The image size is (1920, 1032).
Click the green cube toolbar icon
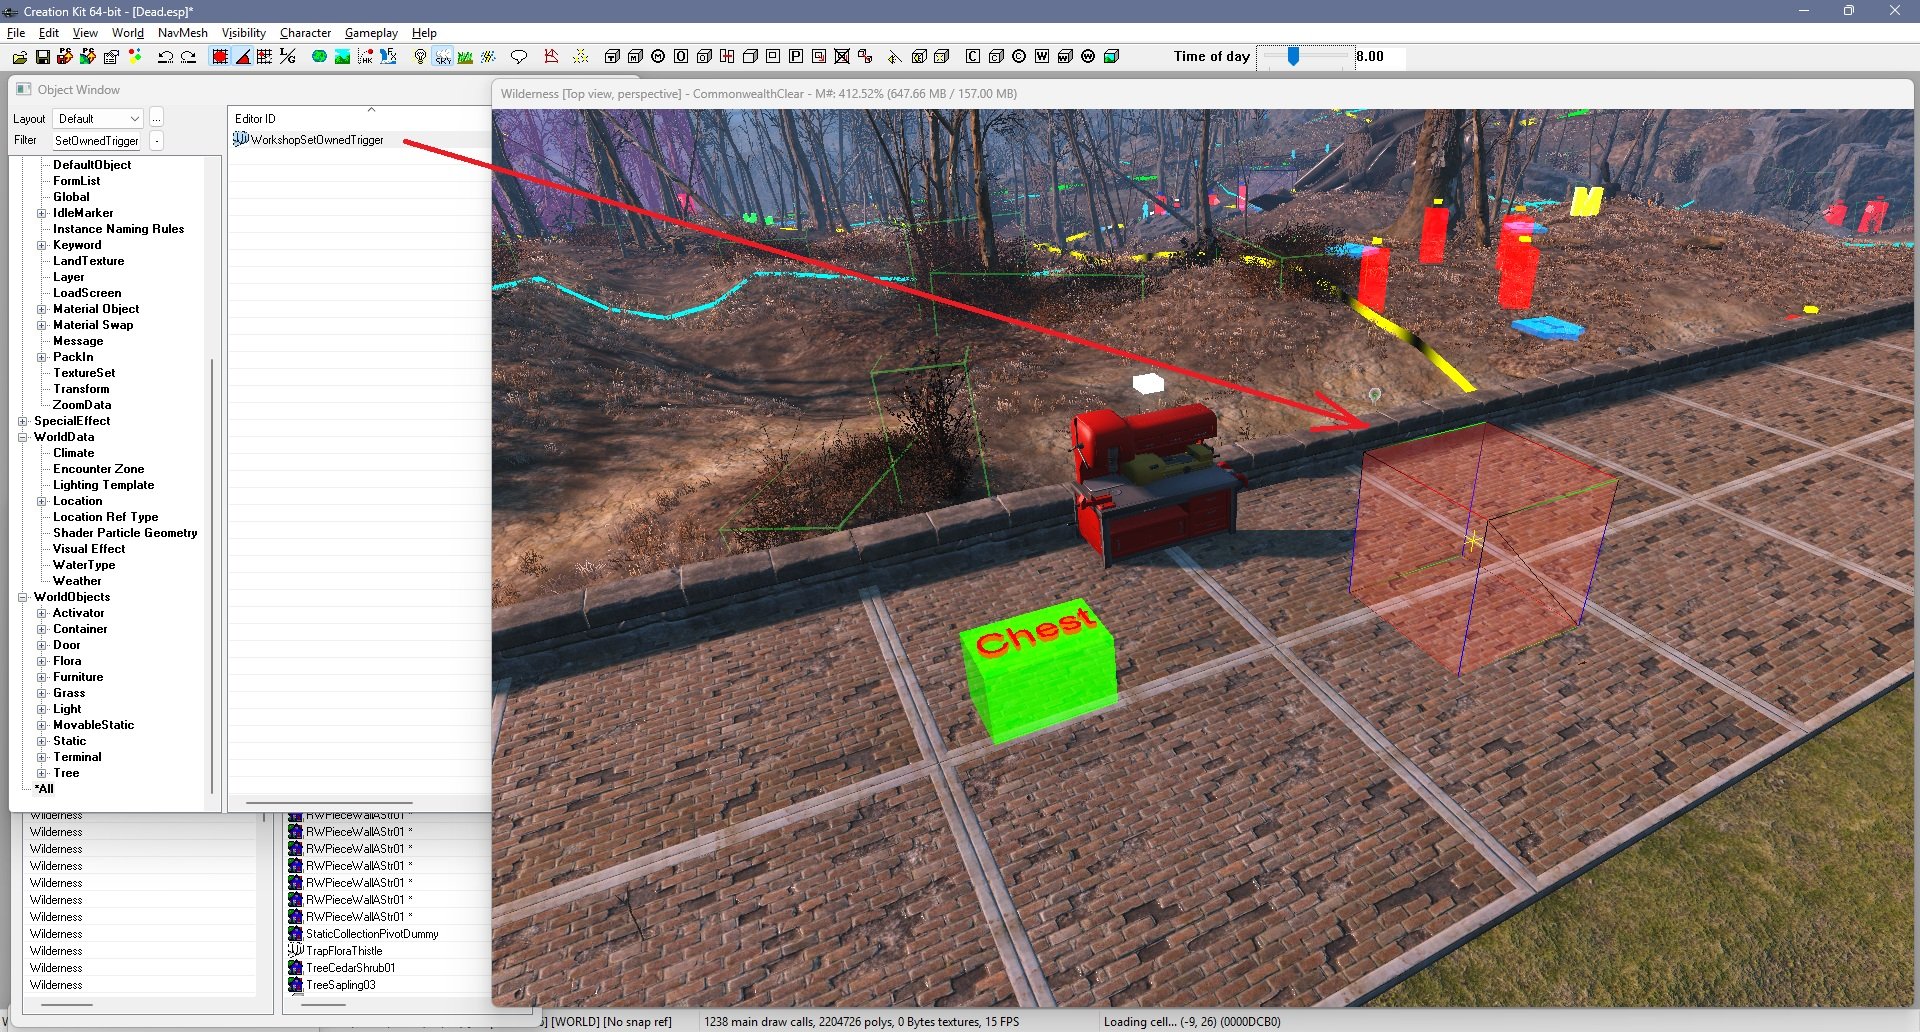click(1111, 57)
